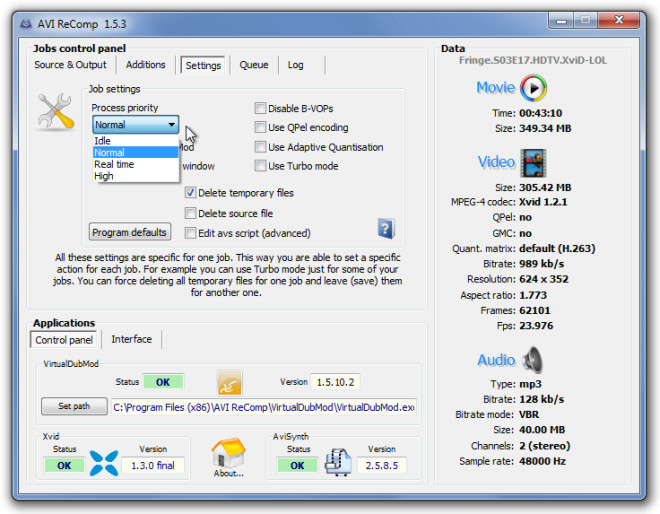Click the frames value 62101
The image size is (660, 514).
535,311
